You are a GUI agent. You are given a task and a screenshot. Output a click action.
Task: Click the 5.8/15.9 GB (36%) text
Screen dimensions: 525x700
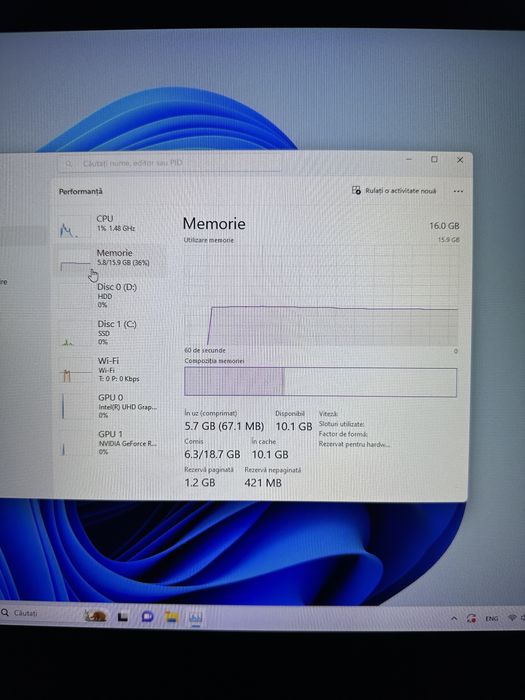[123, 263]
